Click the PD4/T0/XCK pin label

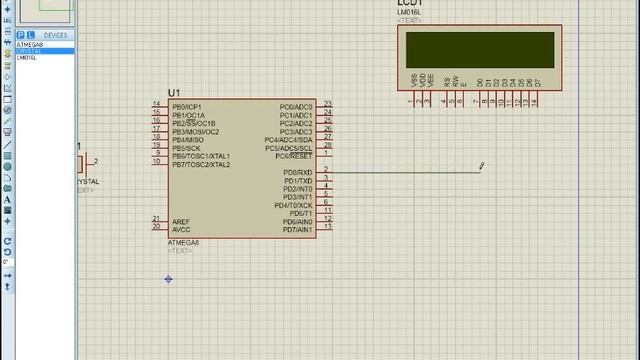point(293,205)
